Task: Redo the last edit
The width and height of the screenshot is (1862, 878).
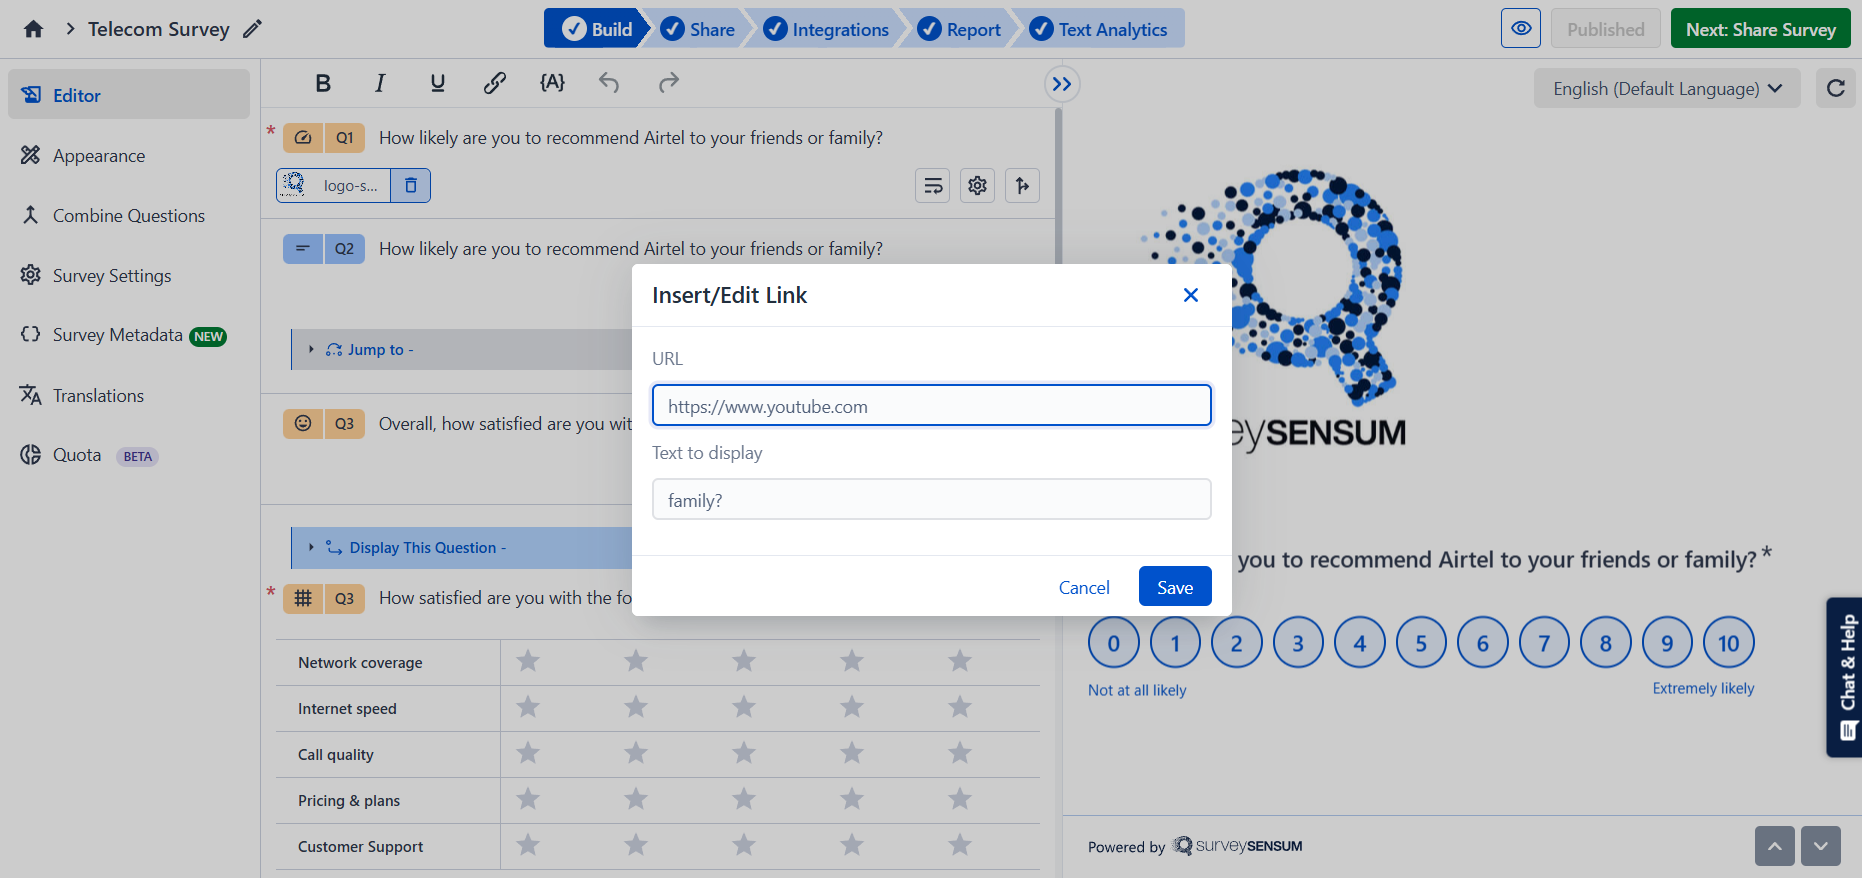Action: point(668,83)
